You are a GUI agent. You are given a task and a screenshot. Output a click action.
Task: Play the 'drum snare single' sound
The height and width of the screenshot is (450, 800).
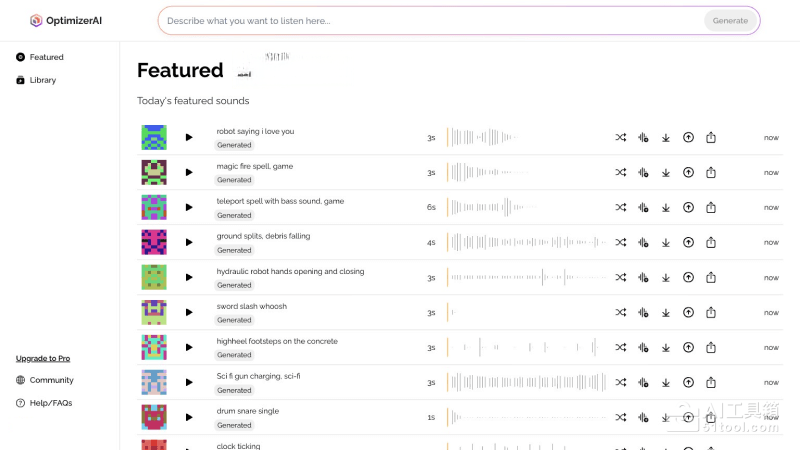pos(189,417)
